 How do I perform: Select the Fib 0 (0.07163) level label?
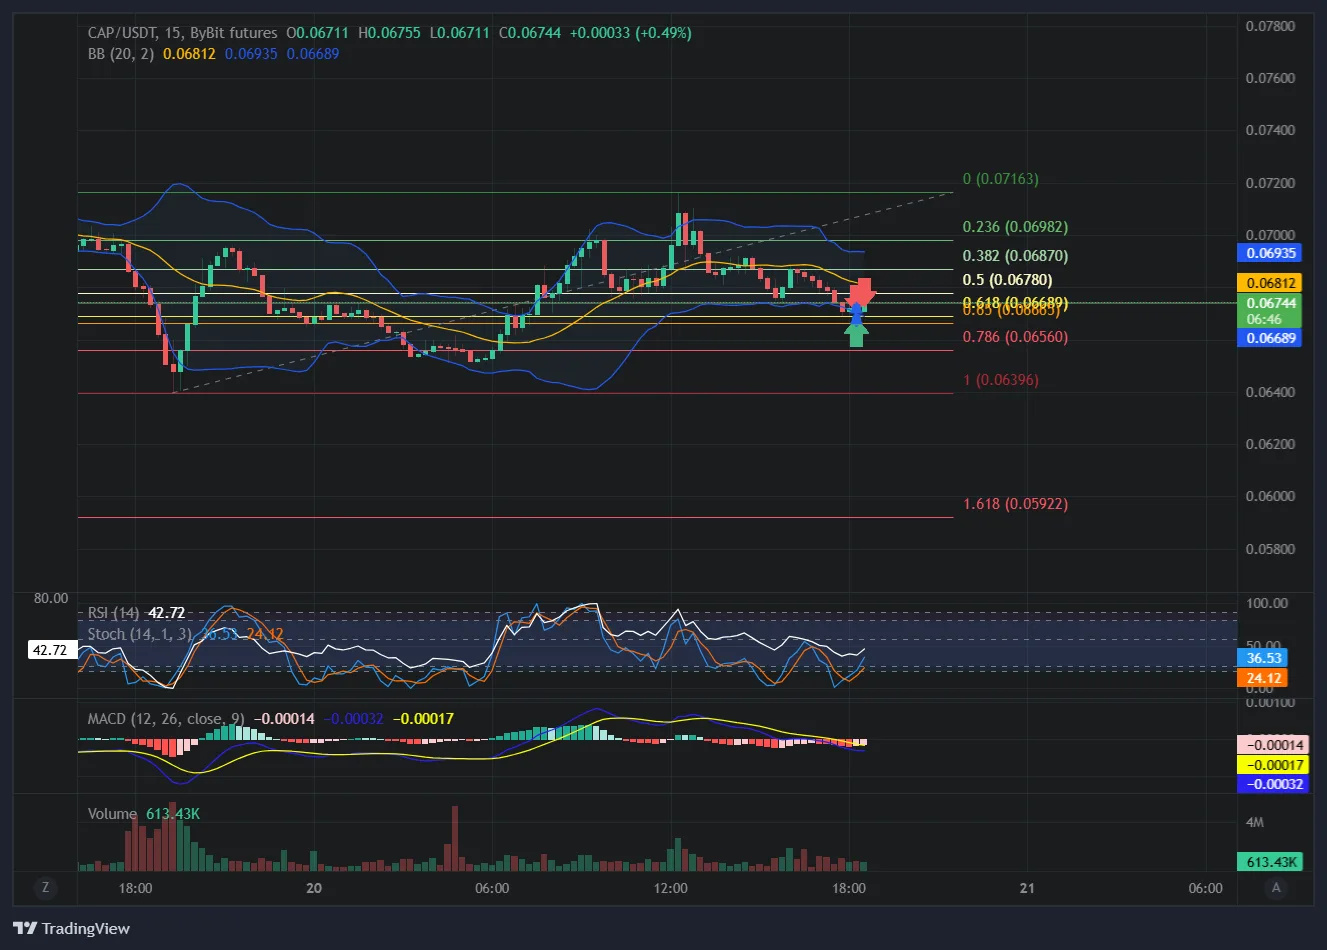point(1001,179)
